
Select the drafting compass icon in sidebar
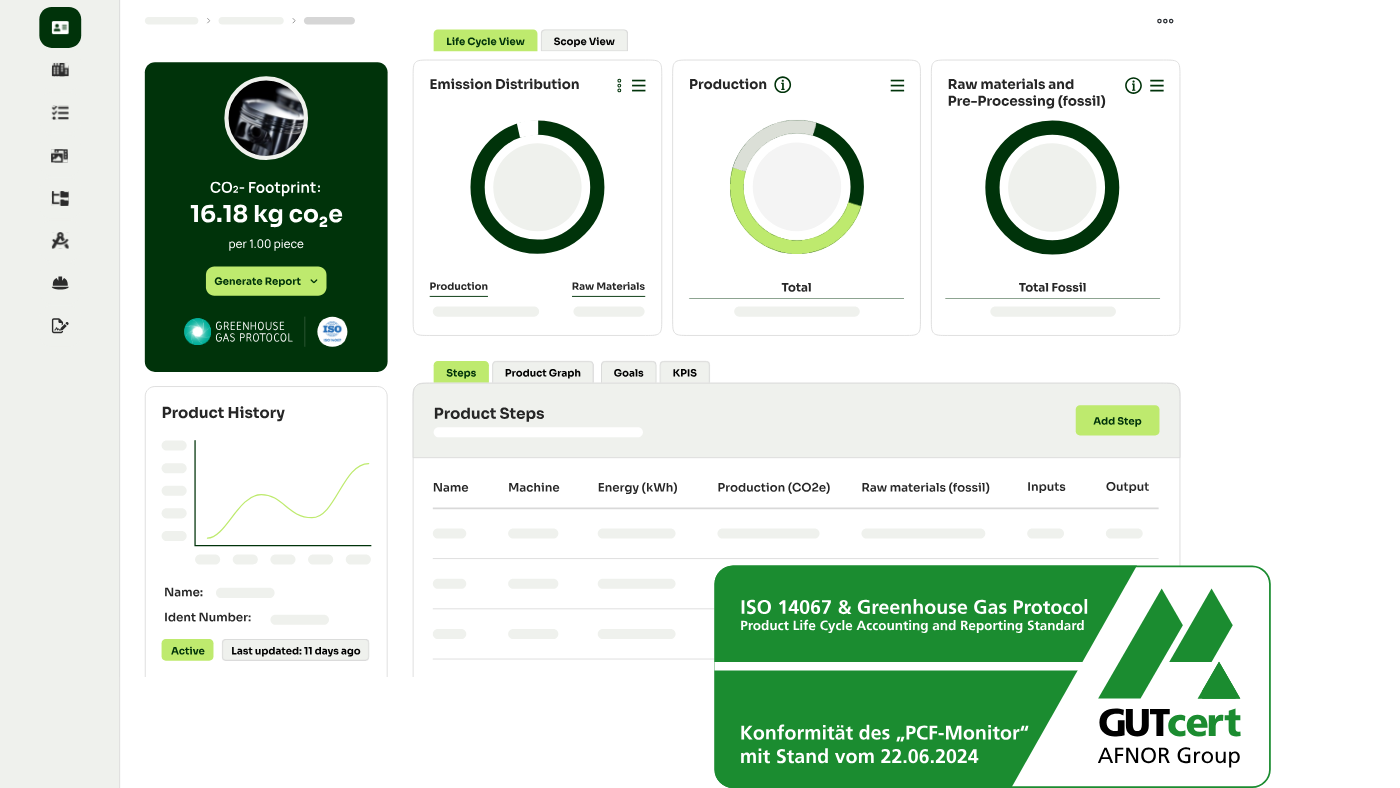(x=60, y=241)
